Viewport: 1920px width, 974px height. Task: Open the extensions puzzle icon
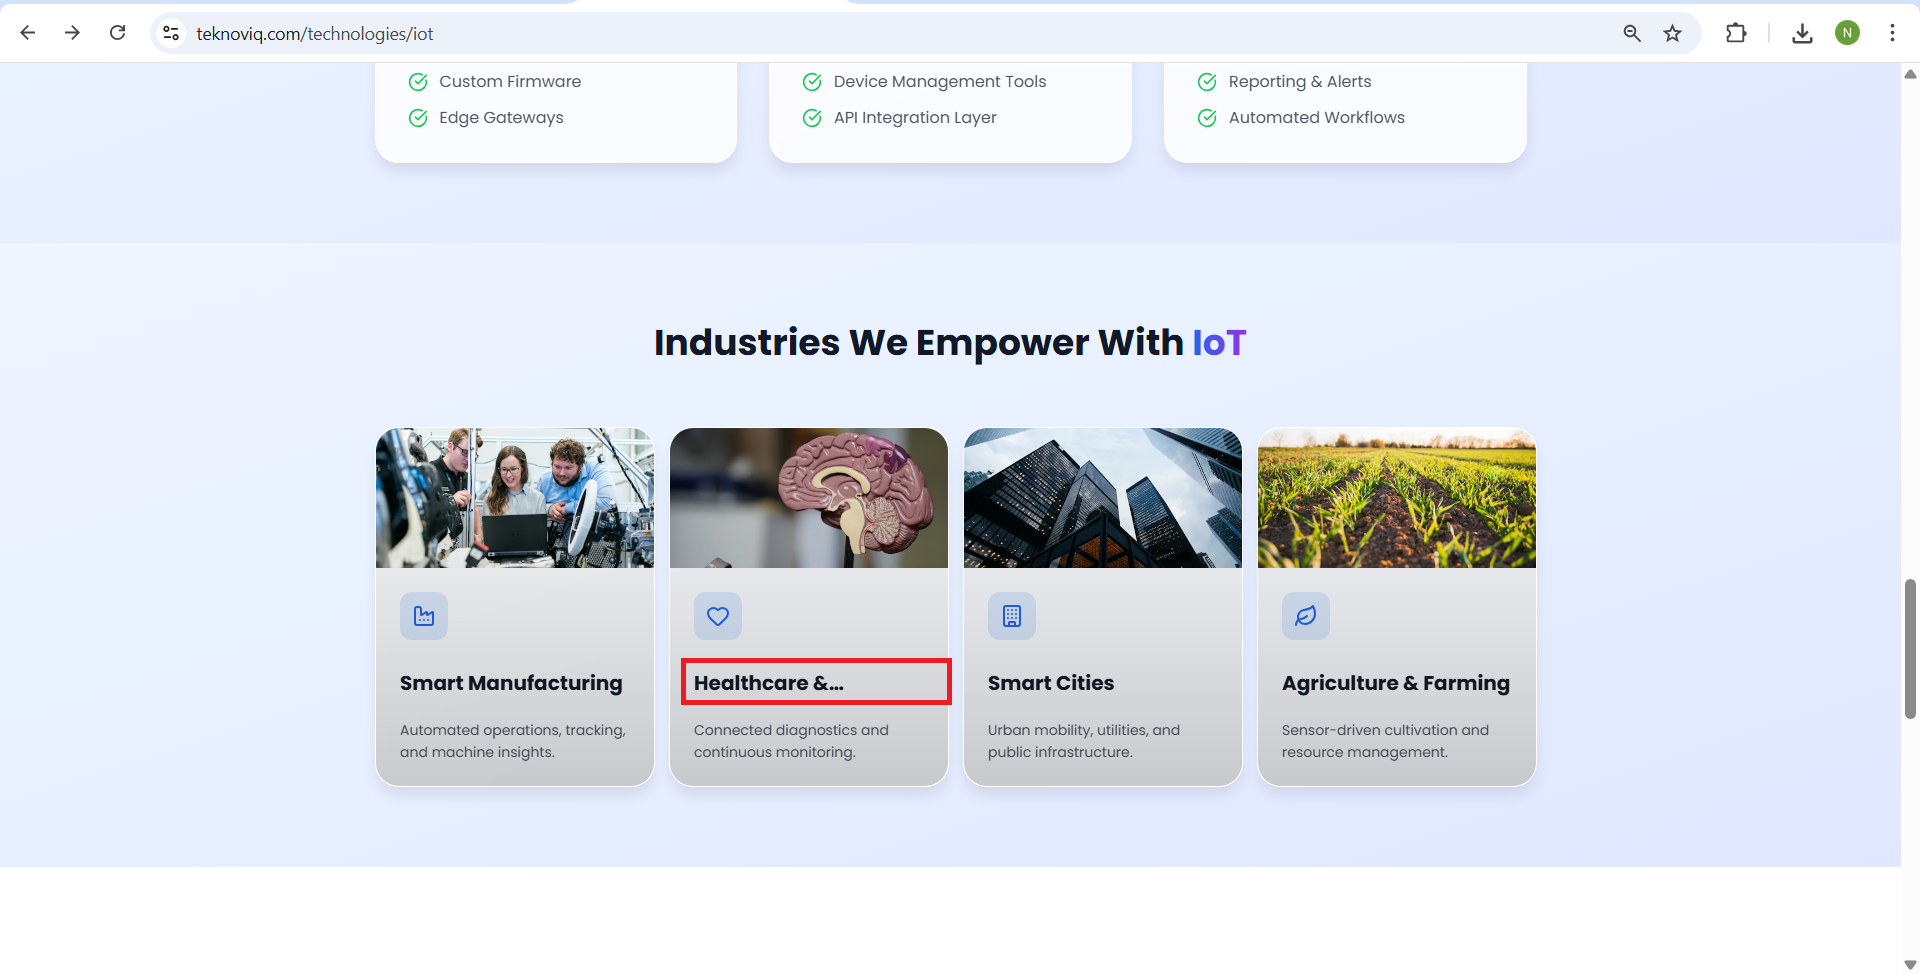point(1736,33)
